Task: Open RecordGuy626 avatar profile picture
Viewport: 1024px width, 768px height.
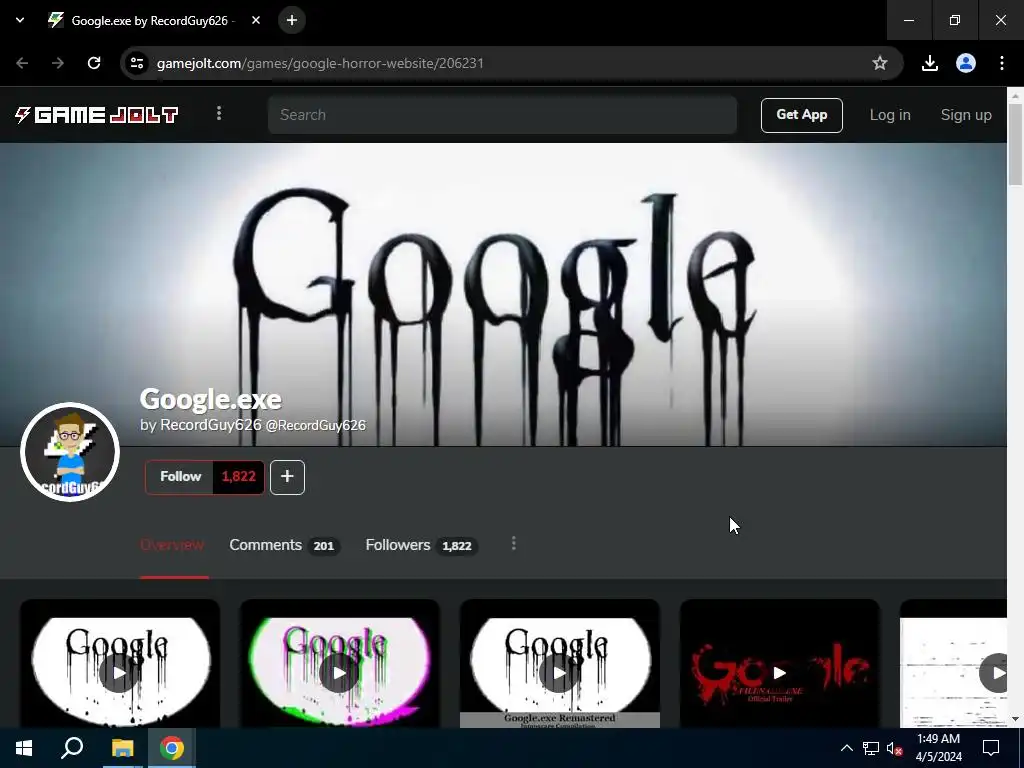Action: [70, 452]
